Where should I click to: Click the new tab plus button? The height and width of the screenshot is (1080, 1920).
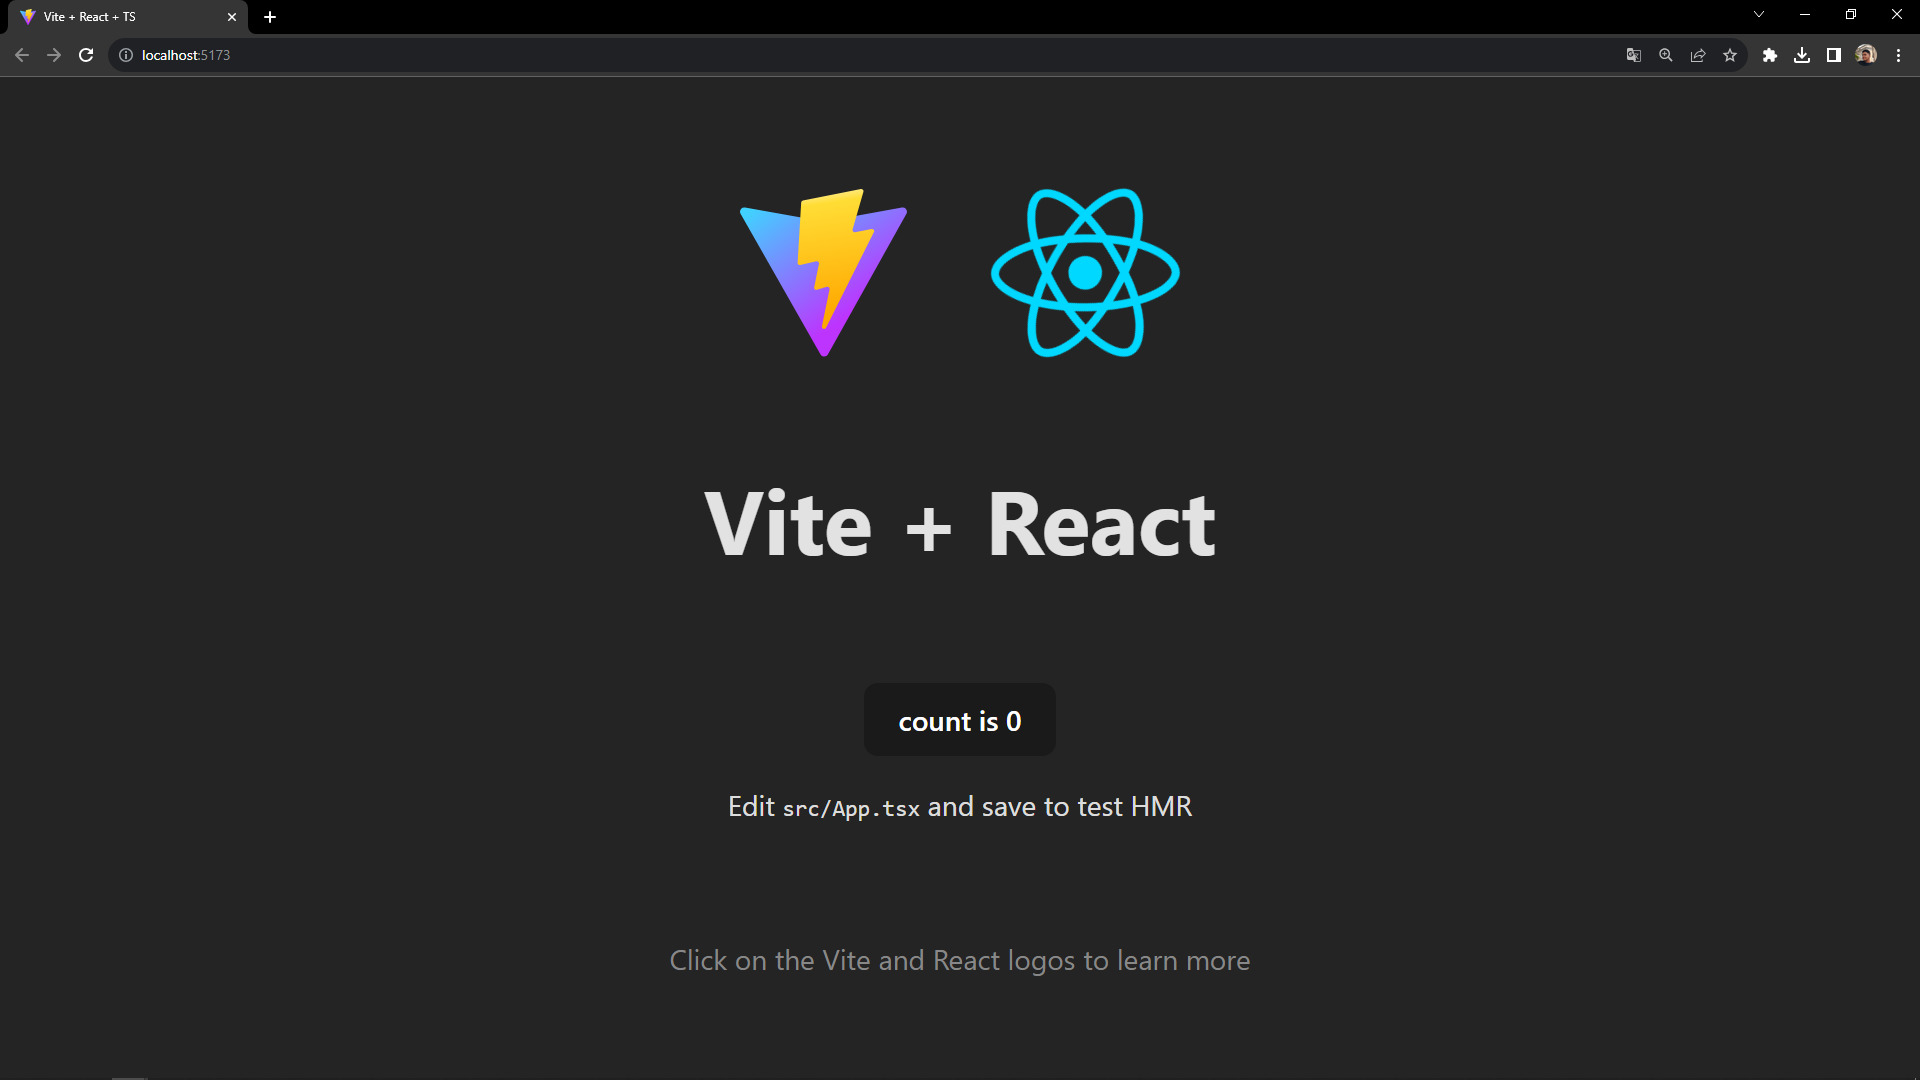point(270,16)
